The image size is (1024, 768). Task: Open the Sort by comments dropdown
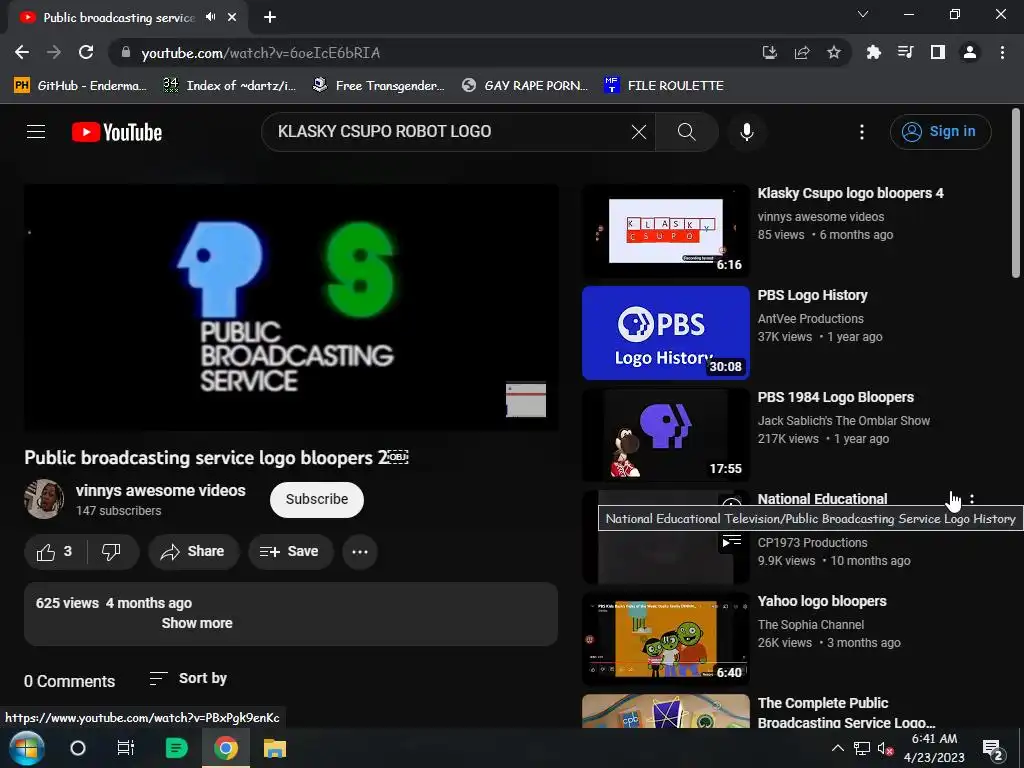188,679
